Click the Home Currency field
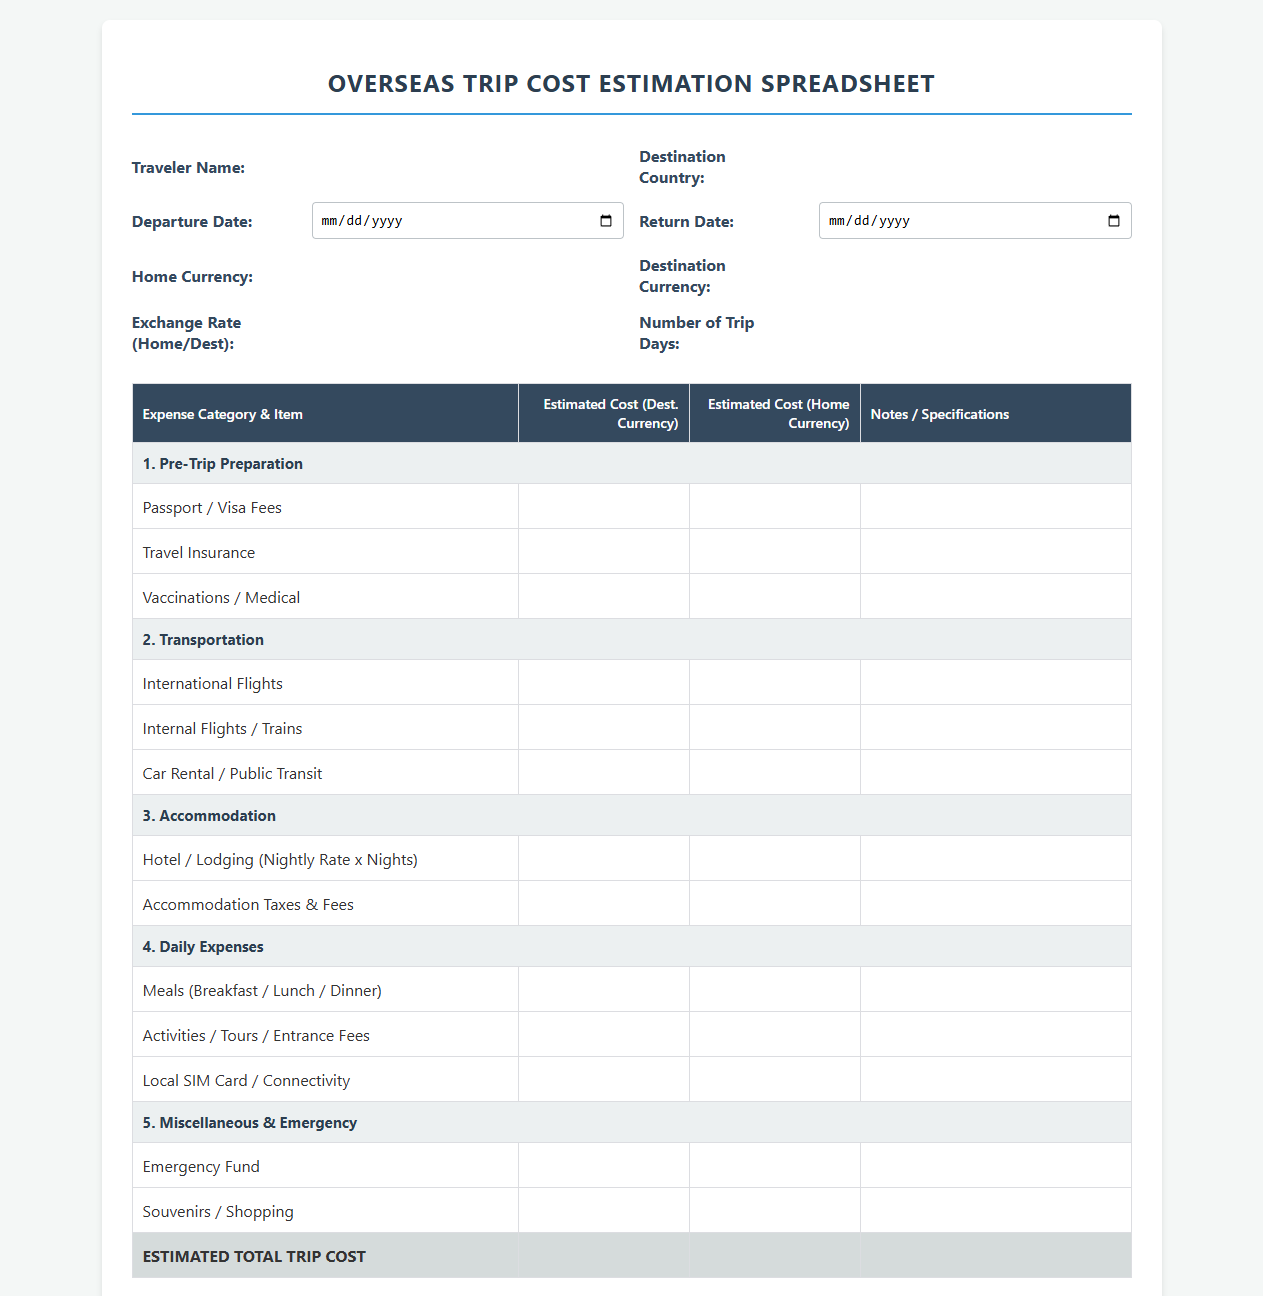Viewport: 1263px width, 1296px height. pyautogui.click(x=468, y=276)
